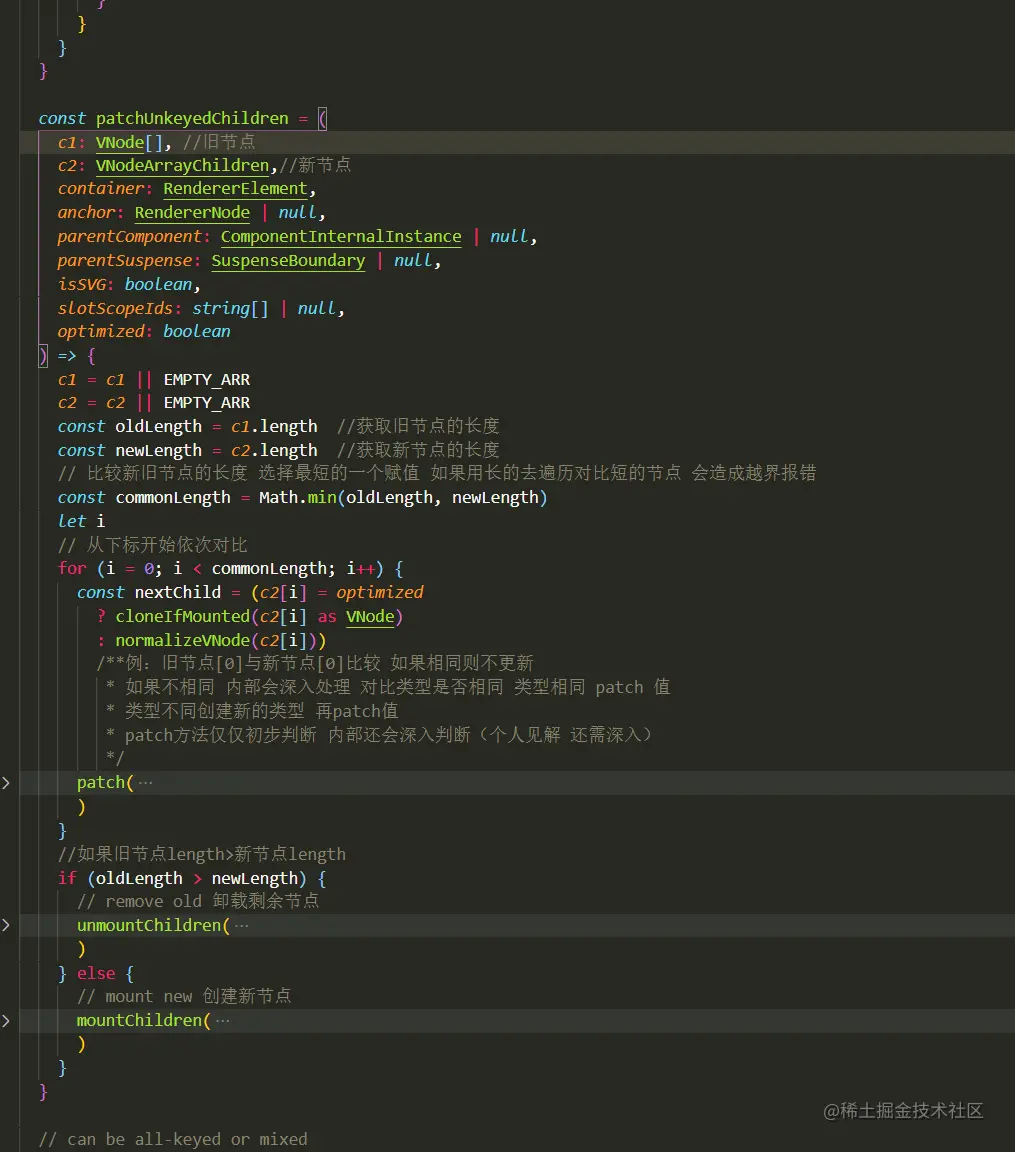1015x1152 pixels.
Task: Expand the folded unmountChildren( call
Action: coord(6,925)
